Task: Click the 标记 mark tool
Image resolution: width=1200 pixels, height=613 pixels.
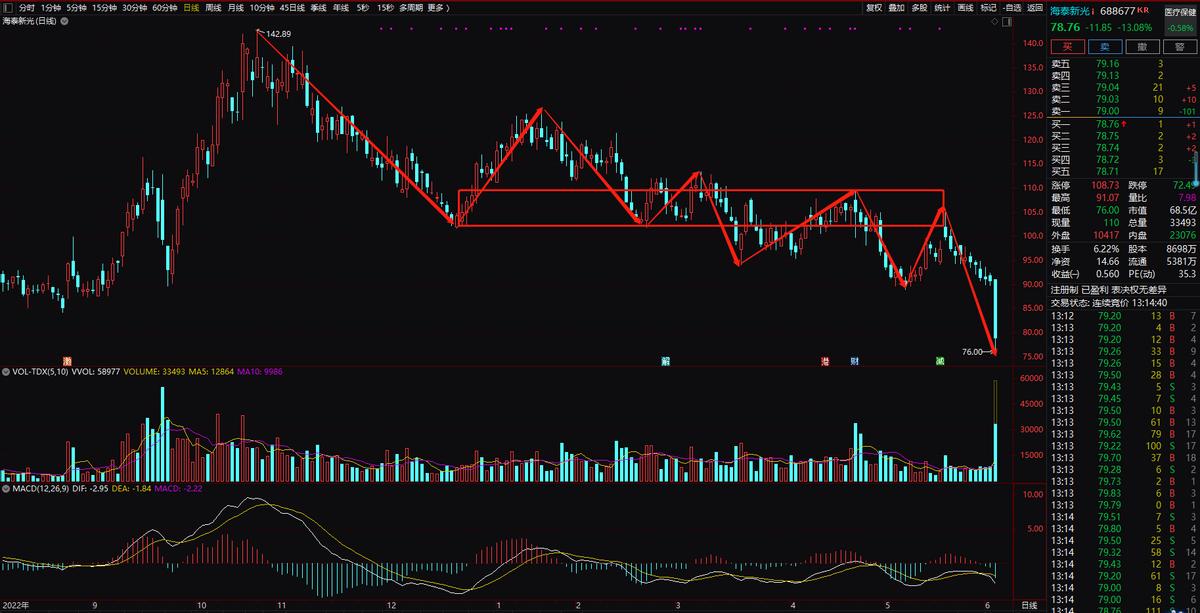Action: [989, 7]
